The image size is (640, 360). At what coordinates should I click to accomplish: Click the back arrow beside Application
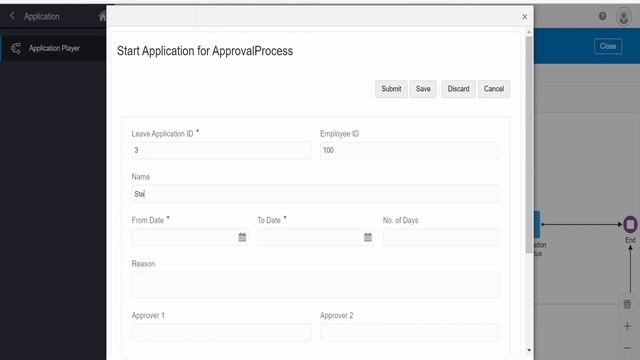point(12,16)
